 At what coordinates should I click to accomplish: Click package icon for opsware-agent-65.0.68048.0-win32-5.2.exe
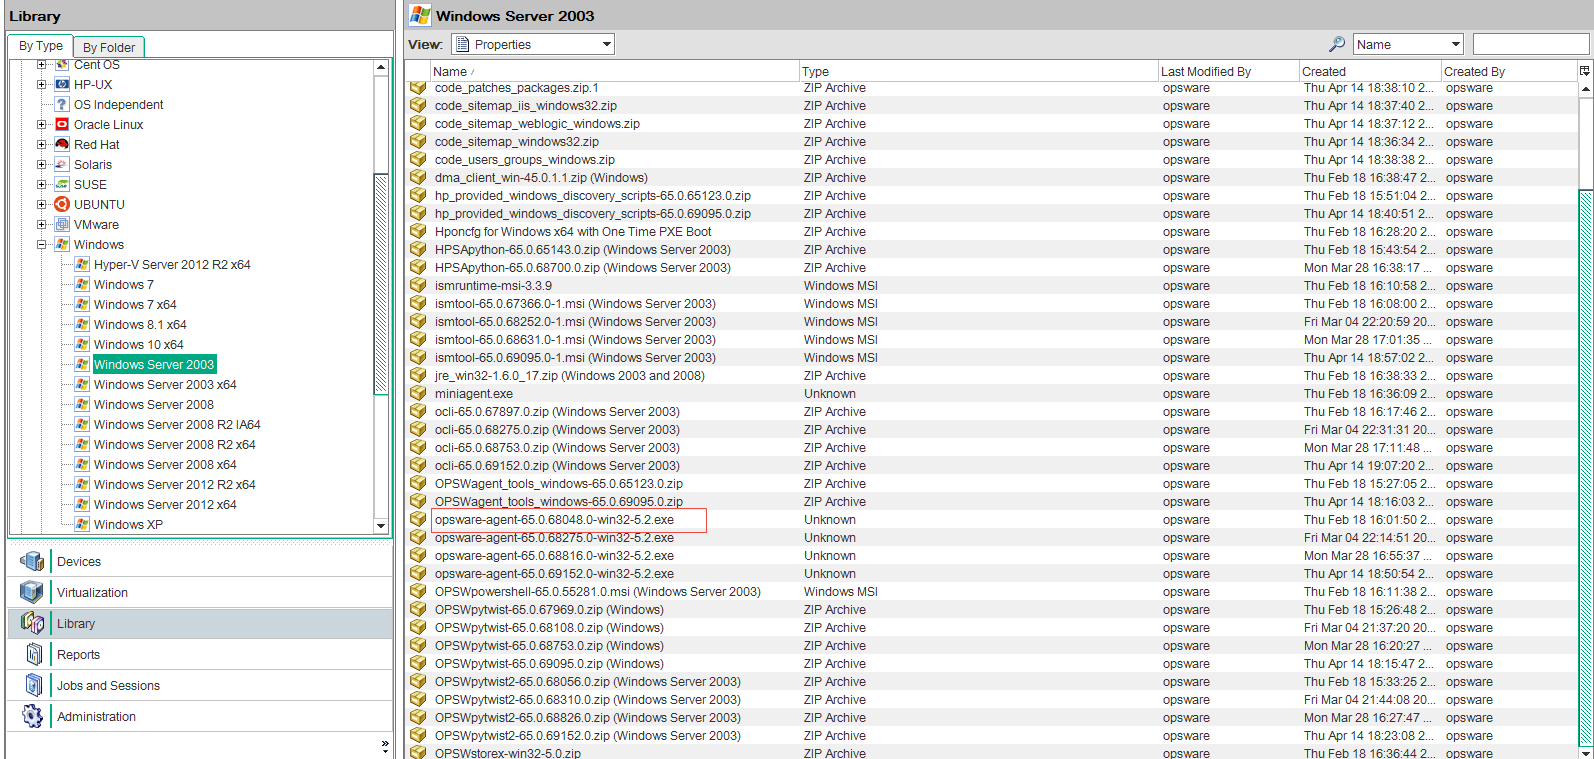pyautogui.click(x=418, y=520)
